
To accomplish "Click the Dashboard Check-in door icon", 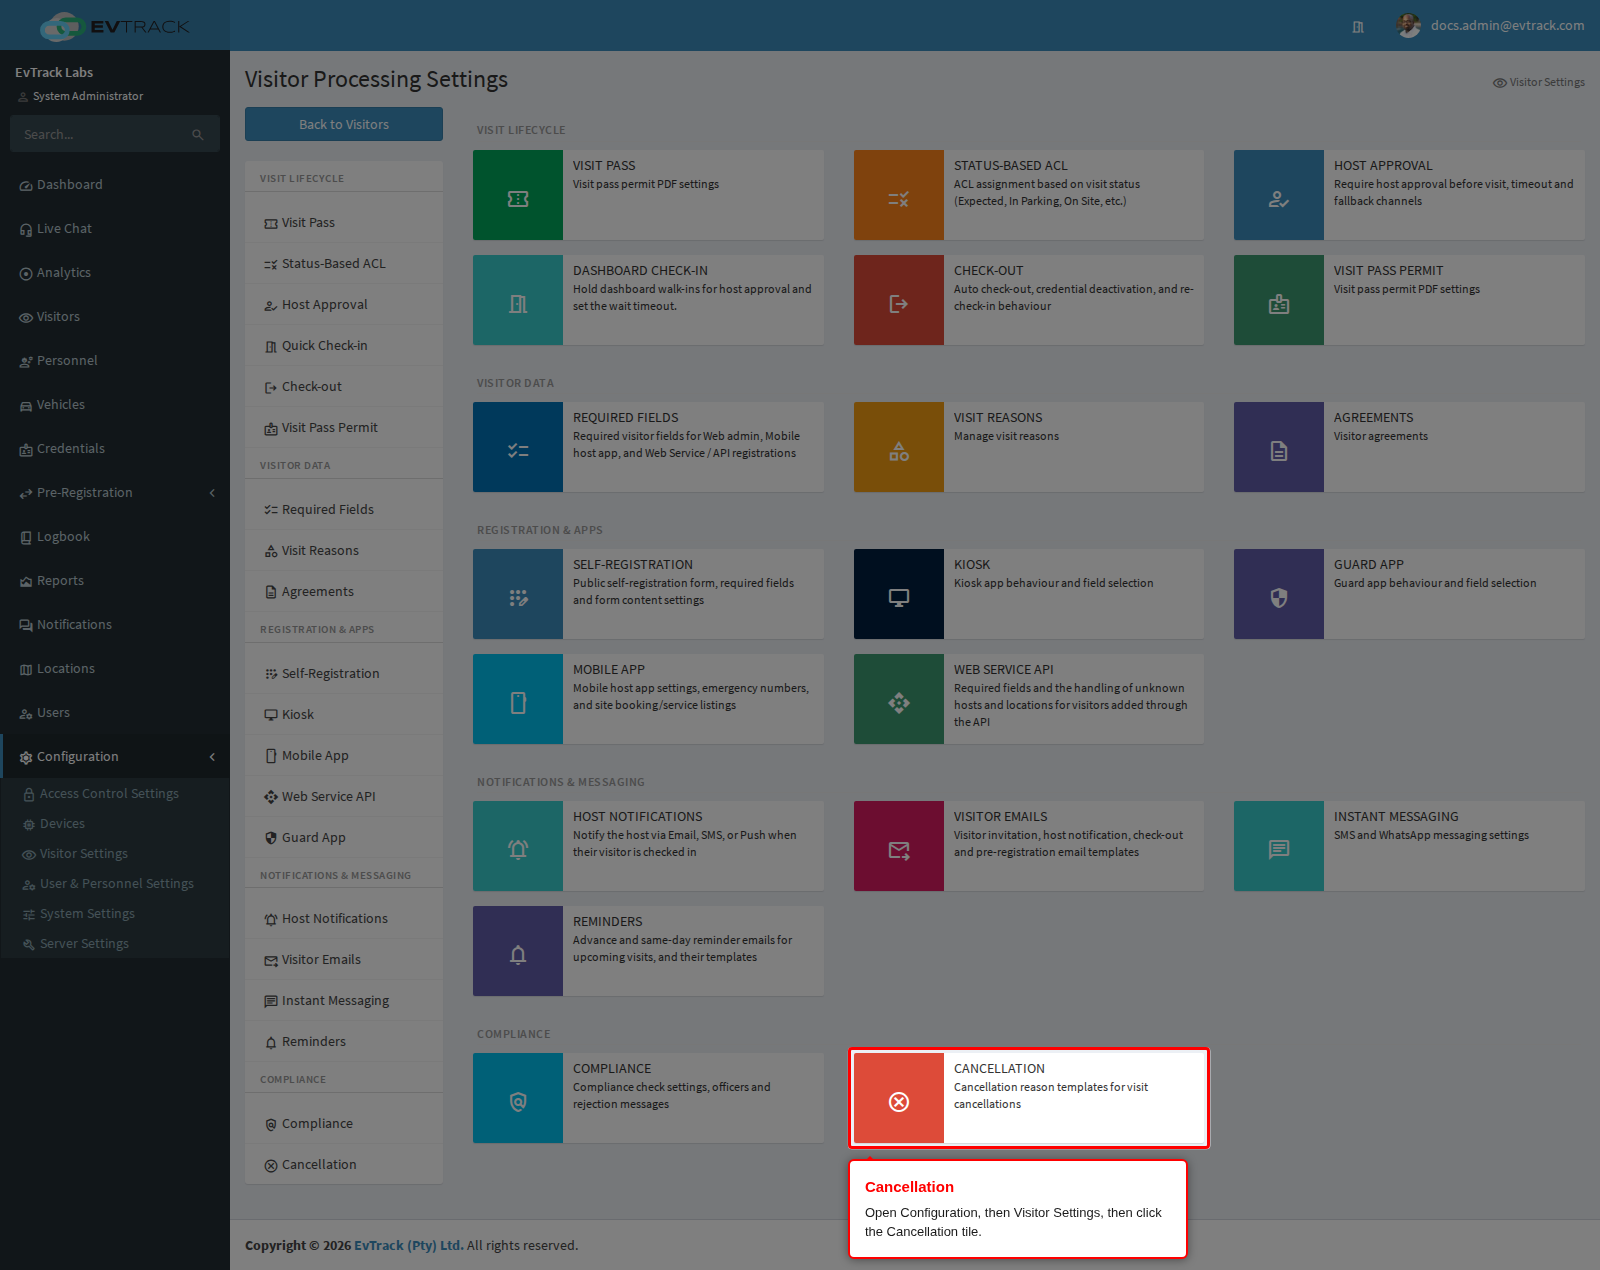I will click(518, 300).
